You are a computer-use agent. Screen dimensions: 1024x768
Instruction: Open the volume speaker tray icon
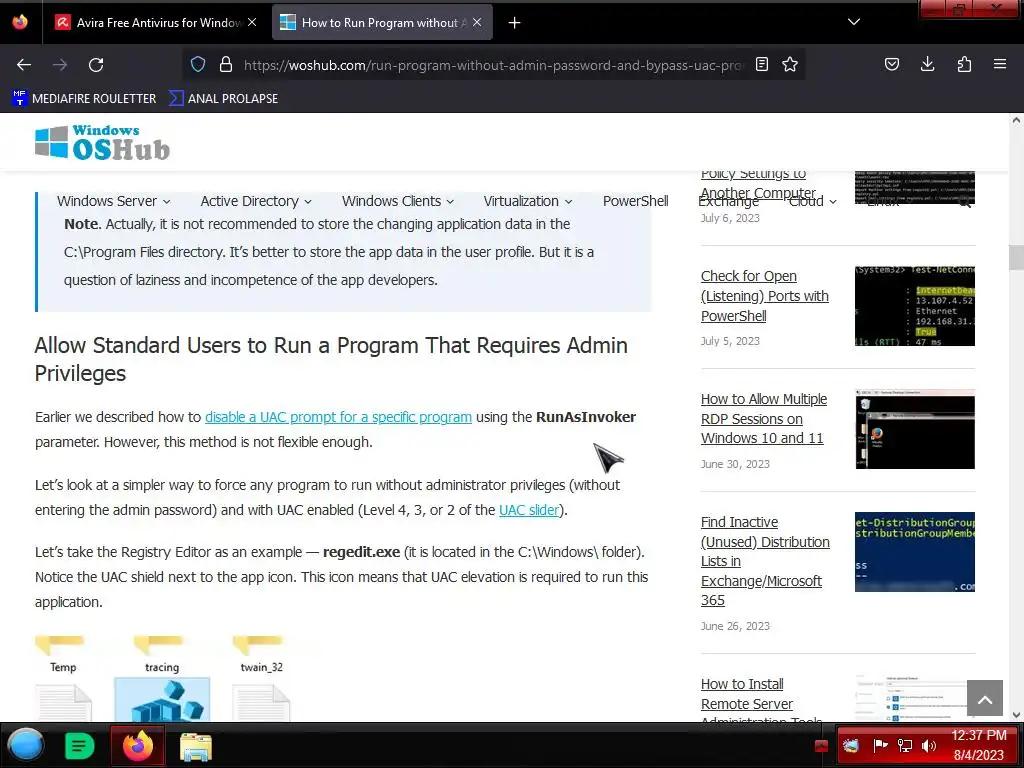pyautogui.click(x=929, y=746)
